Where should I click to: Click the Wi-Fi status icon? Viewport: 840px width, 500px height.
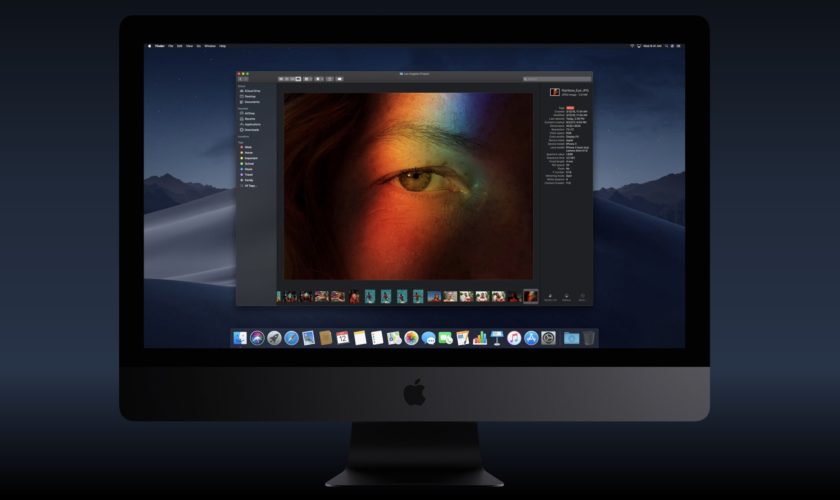(632, 46)
